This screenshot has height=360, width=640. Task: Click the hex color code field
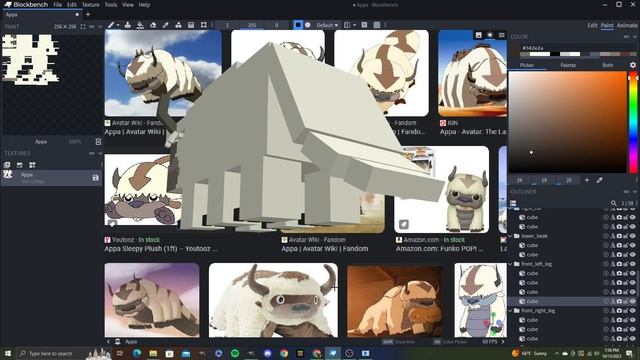[x=575, y=48]
